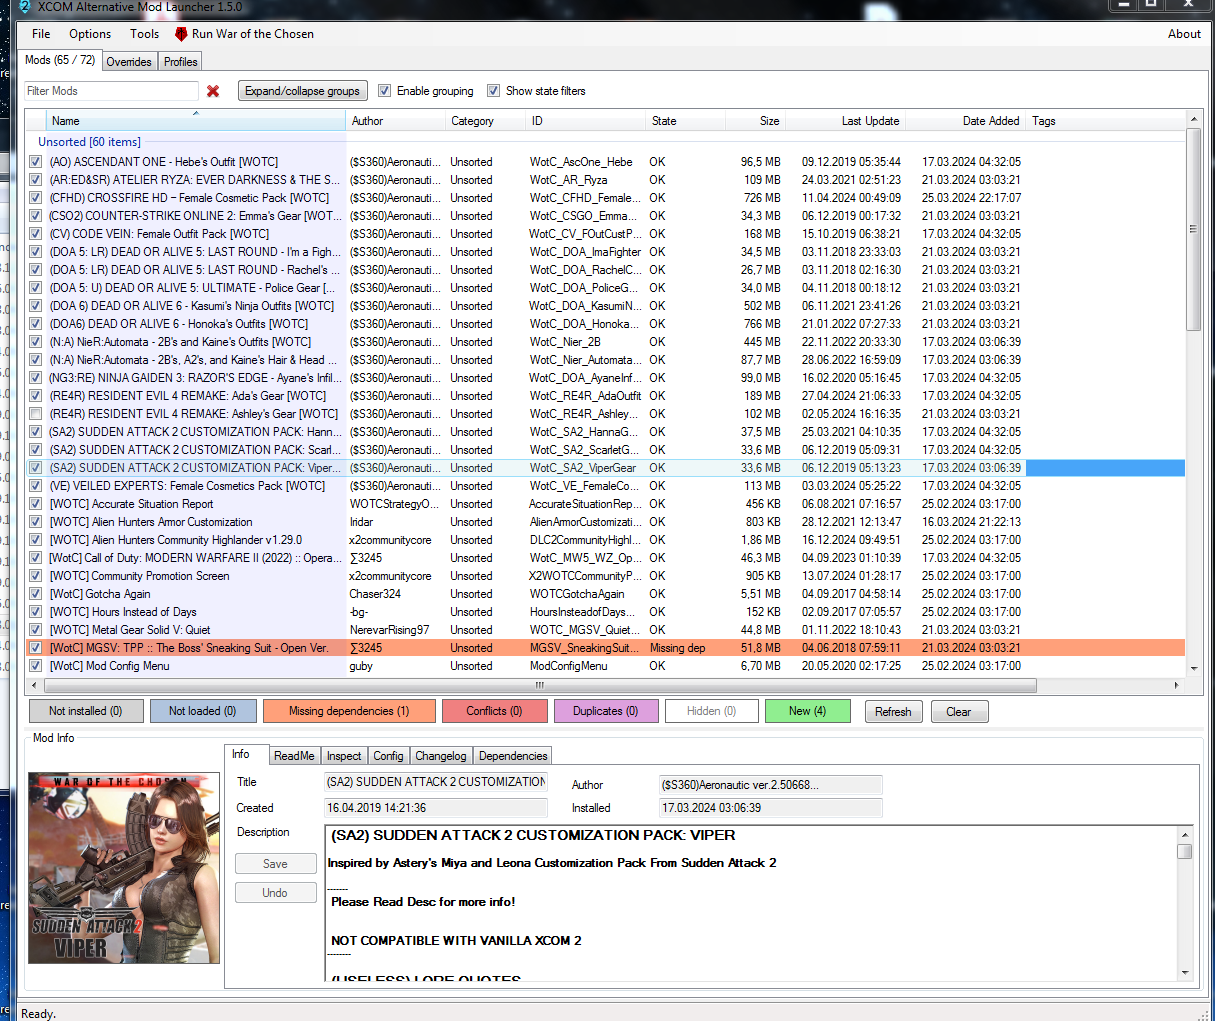This screenshot has width=1215, height=1021.
Task: Click the mod list scroll-up arrow
Action: [1193, 119]
